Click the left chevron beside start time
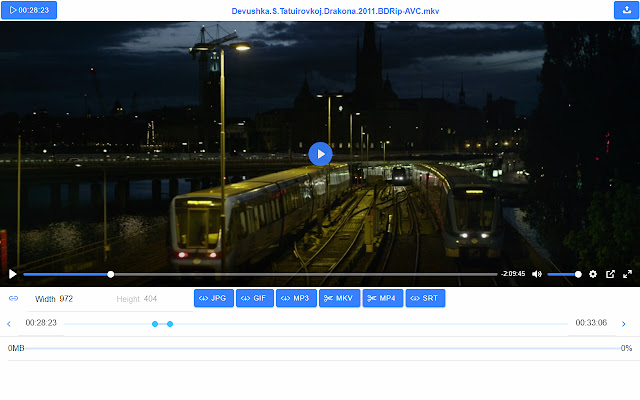 click(x=9, y=323)
